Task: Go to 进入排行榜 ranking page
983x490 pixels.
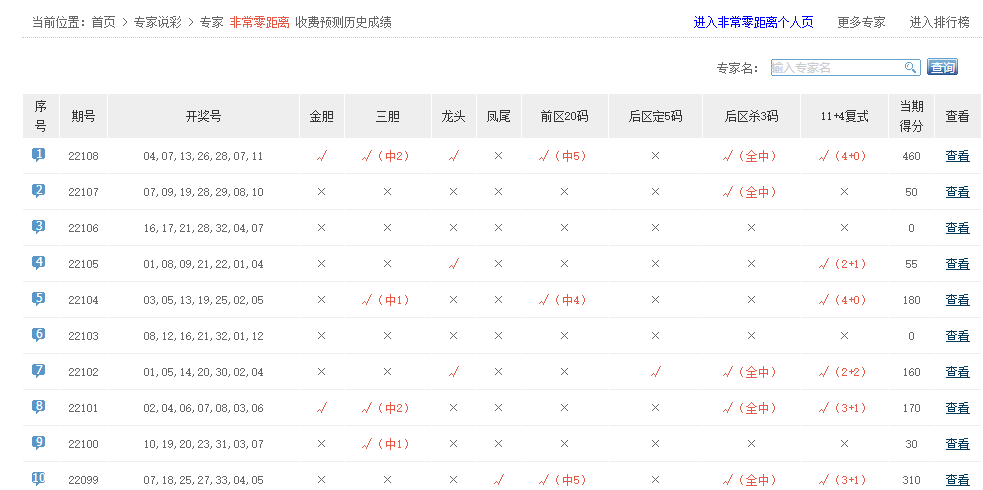Action: click(939, 22)
